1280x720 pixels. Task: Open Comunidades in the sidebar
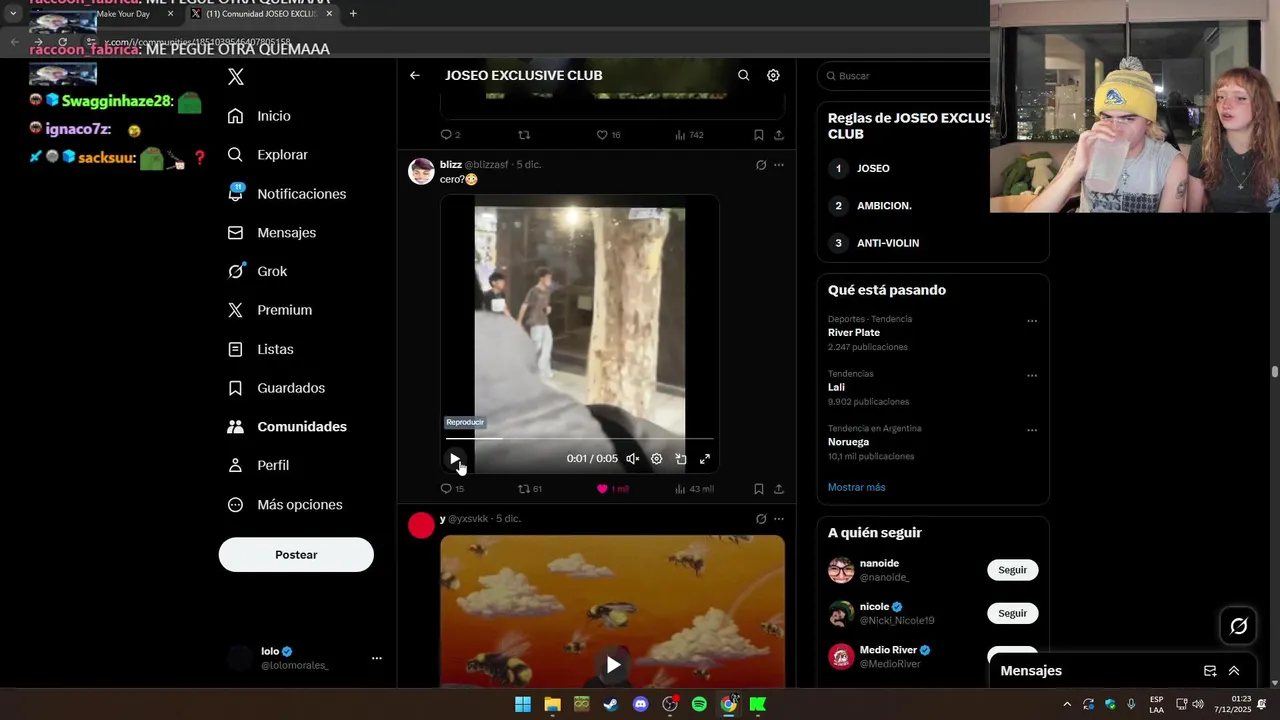coord(288,426)
